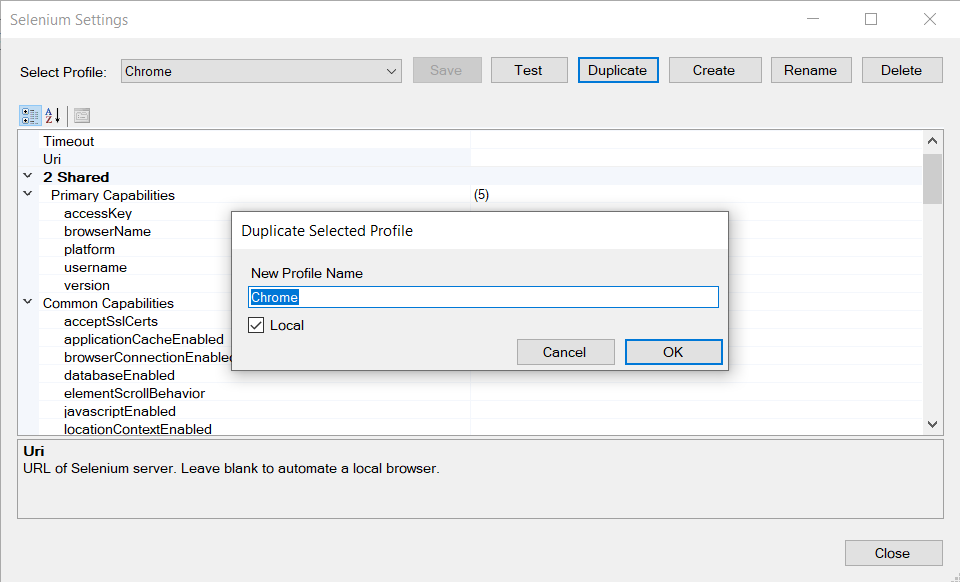
Task: Confirm duplicate with the OK button
Action: [x=673, y=352]
